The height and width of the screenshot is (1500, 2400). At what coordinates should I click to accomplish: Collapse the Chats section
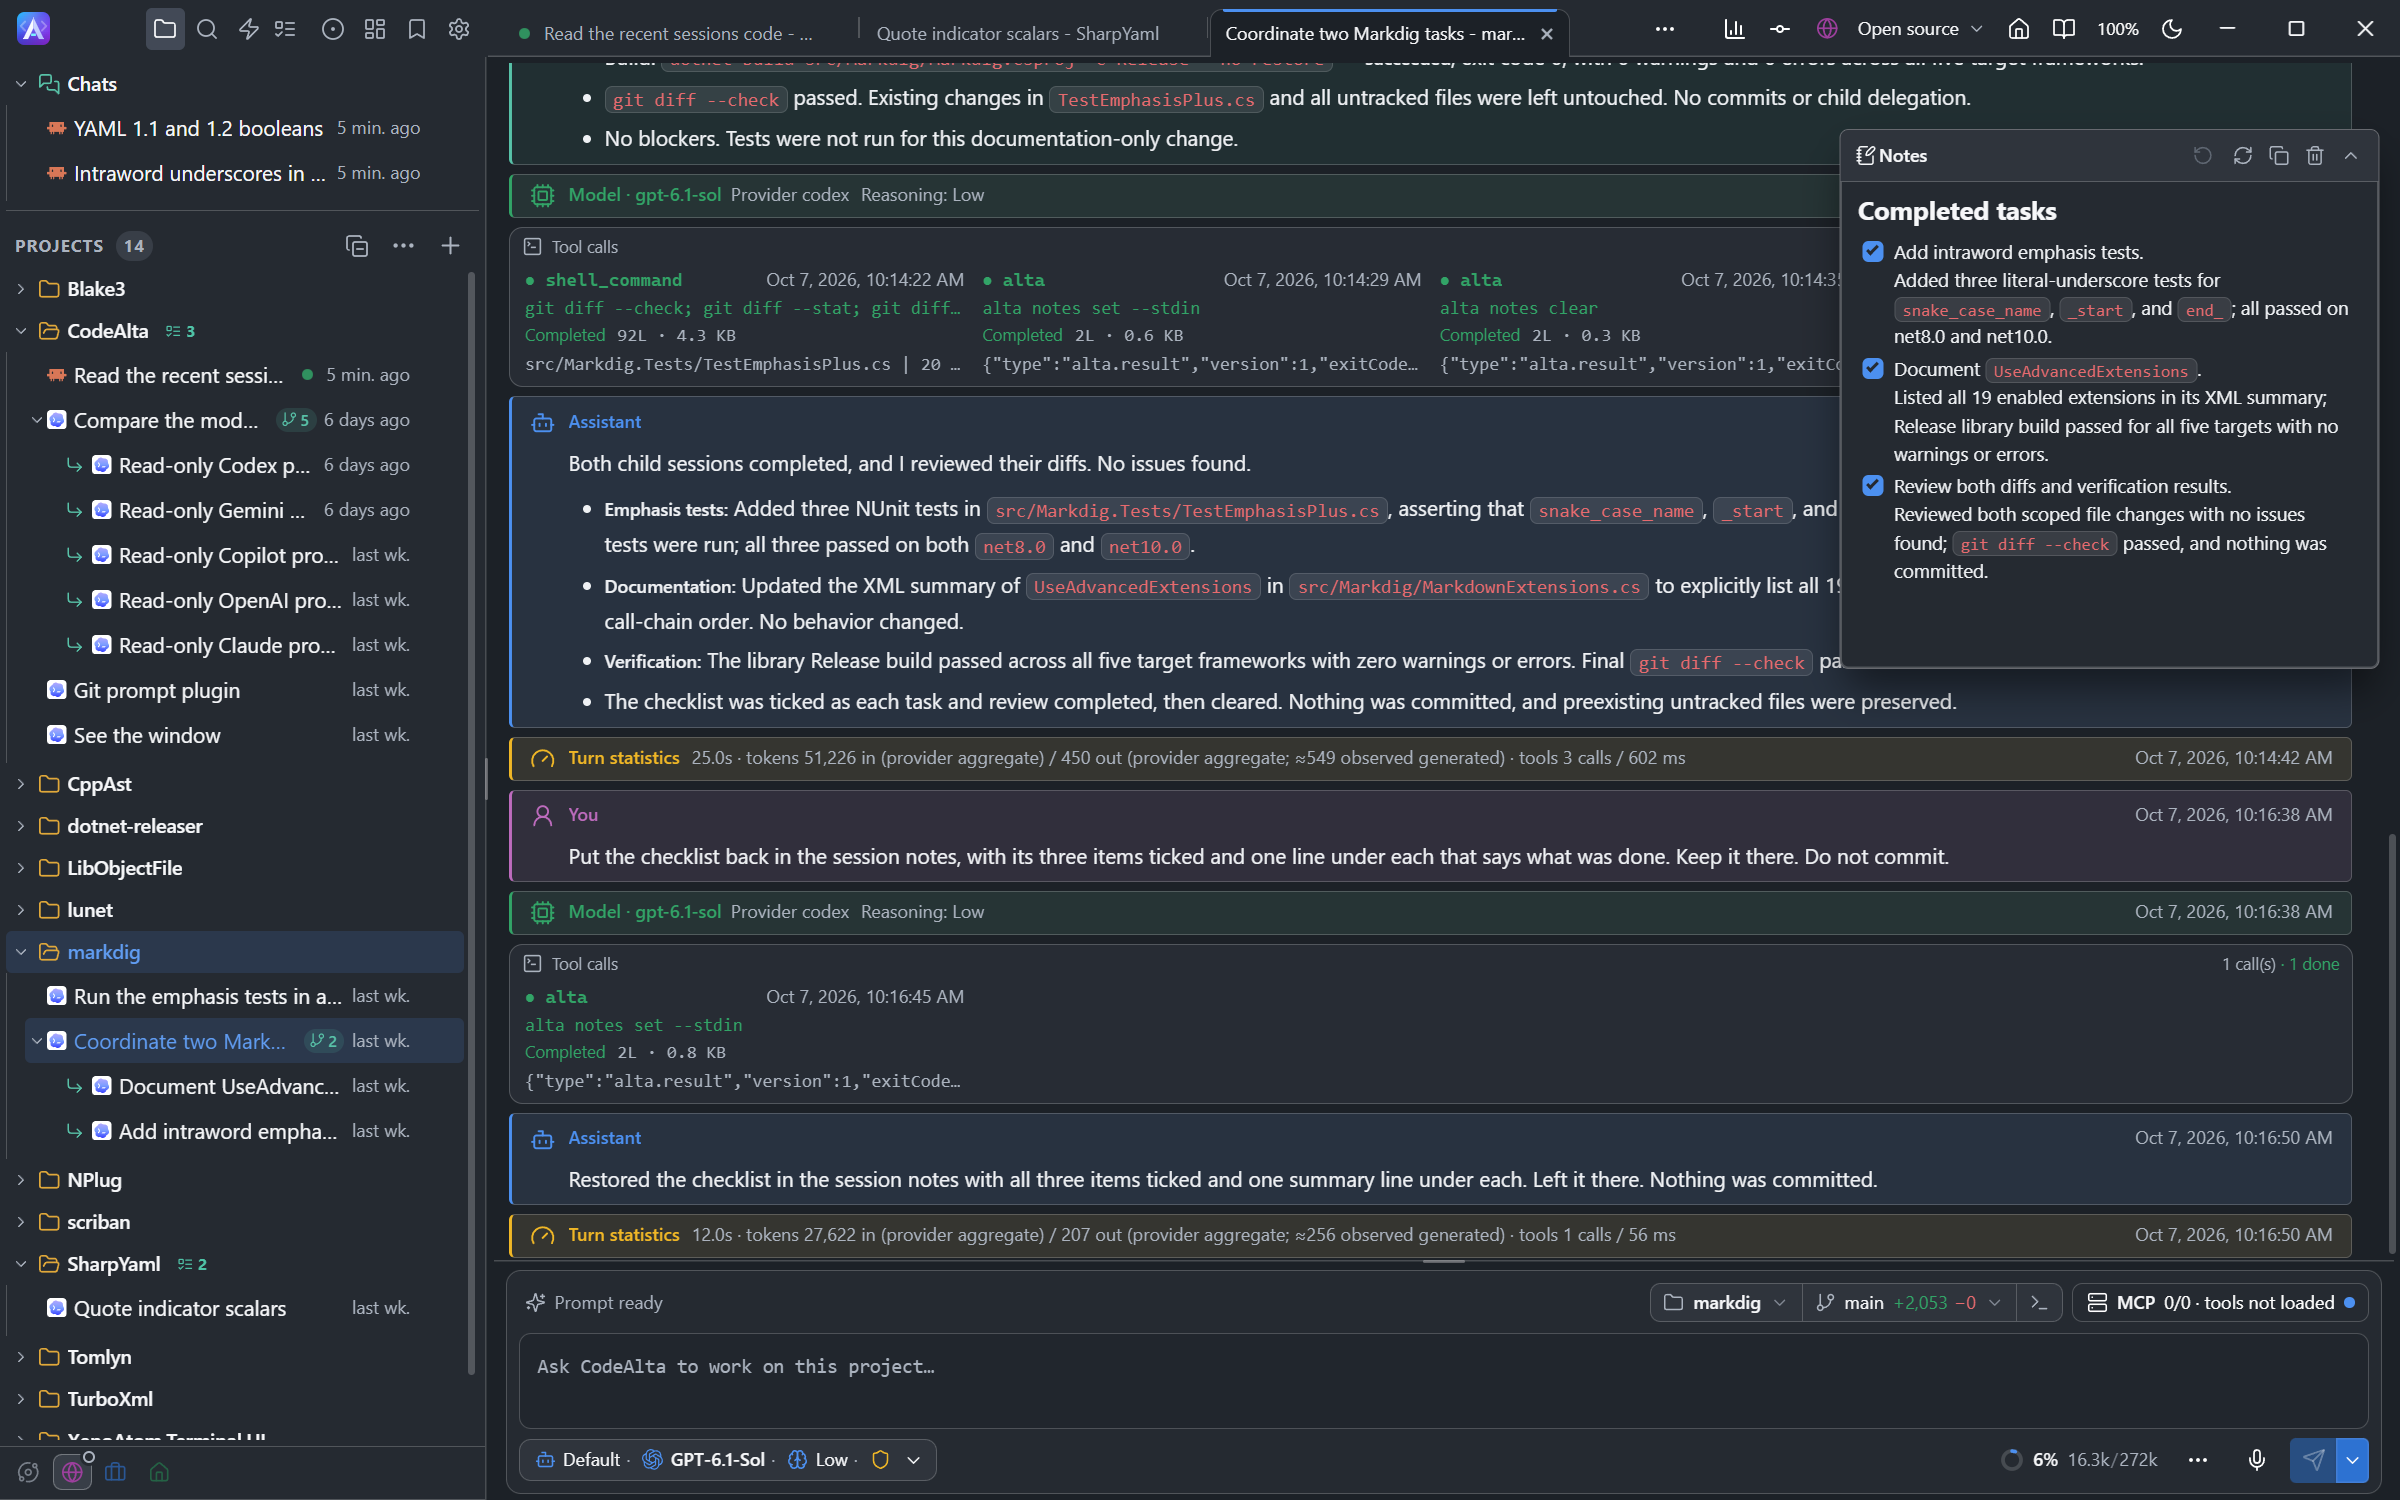pyautogui.click(x=21, y=84)
